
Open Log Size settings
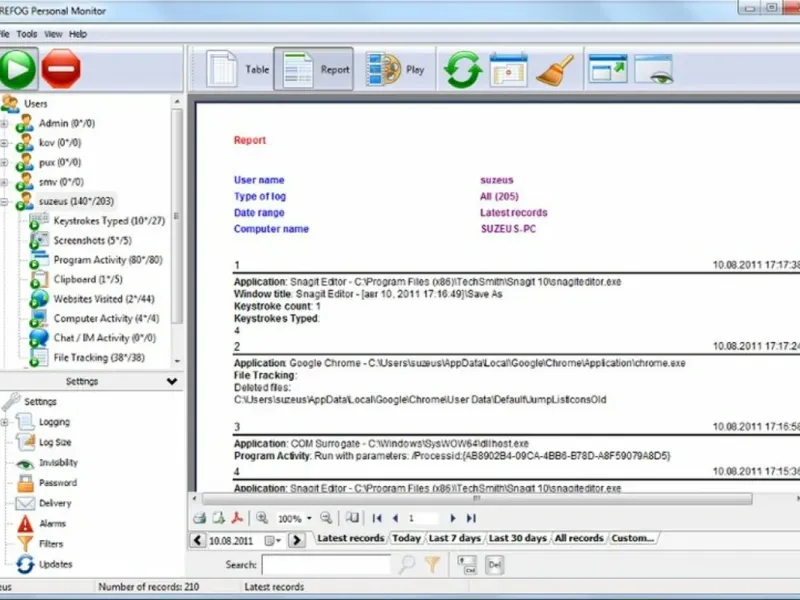coord(55,442)
